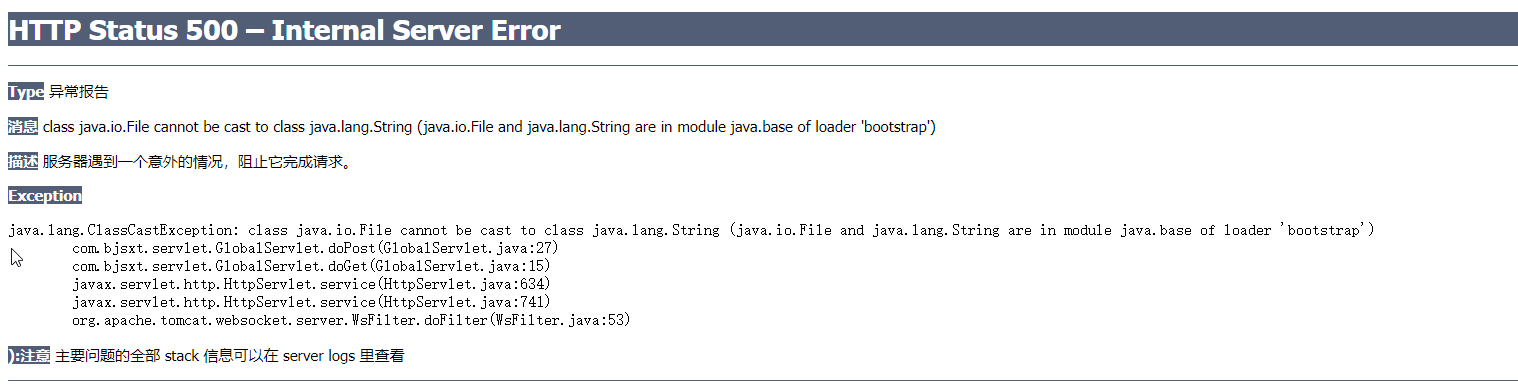1518x386 pixels.
Task: Click the GlobalServlet.doPost stack line
Action: point(315,248)
